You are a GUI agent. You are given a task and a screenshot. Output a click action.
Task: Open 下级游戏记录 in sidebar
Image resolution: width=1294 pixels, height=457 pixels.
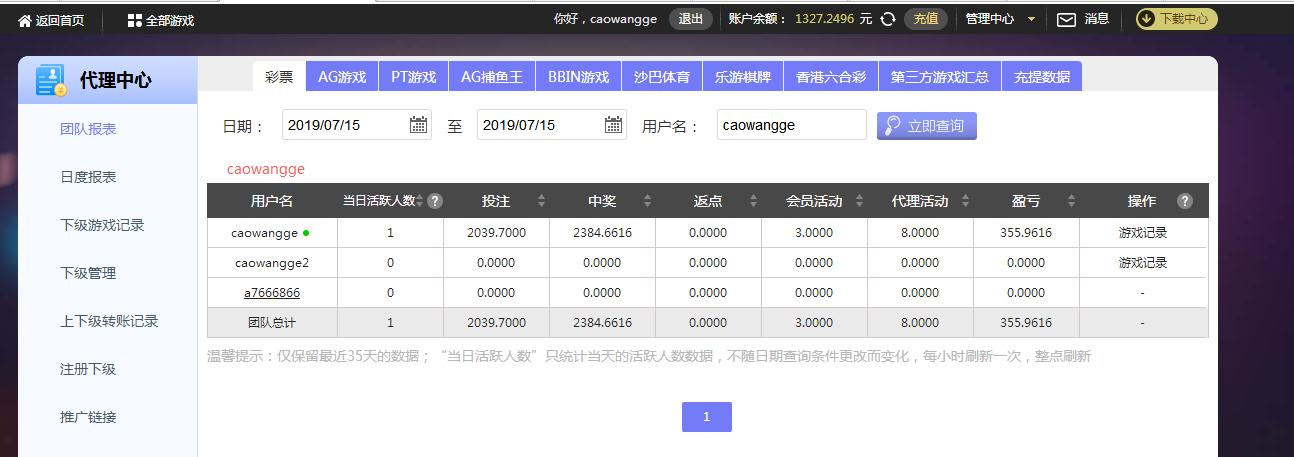pyautogui.click(x=102, y=225)
